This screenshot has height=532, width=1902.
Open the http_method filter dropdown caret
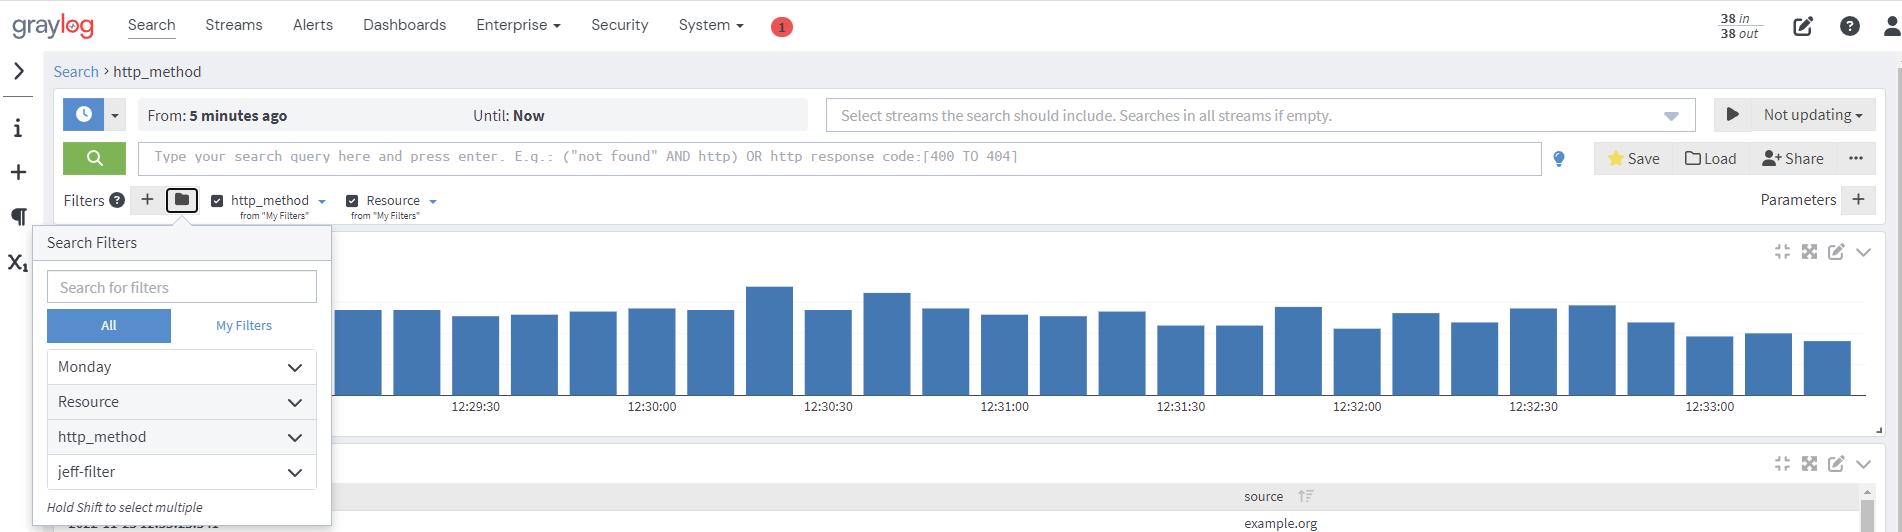(x=322, y=202)
